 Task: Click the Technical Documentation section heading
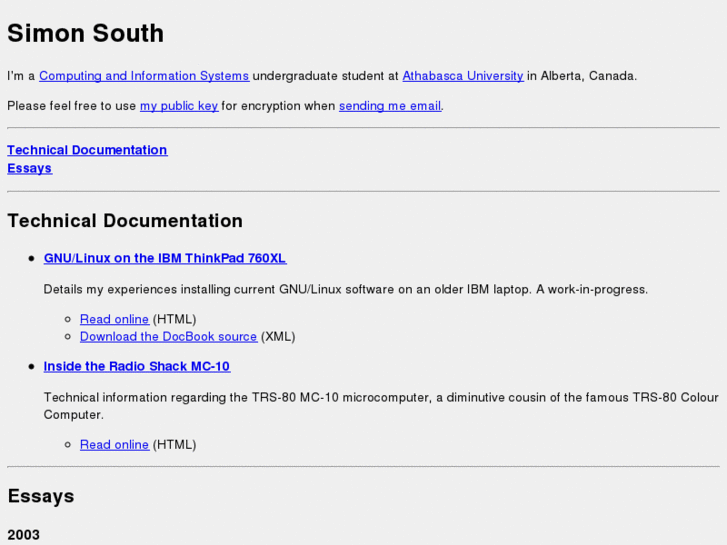(125, 221)
